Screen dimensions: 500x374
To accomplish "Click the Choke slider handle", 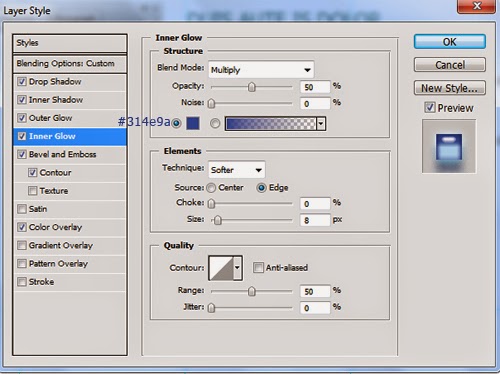I will [211, 204].
